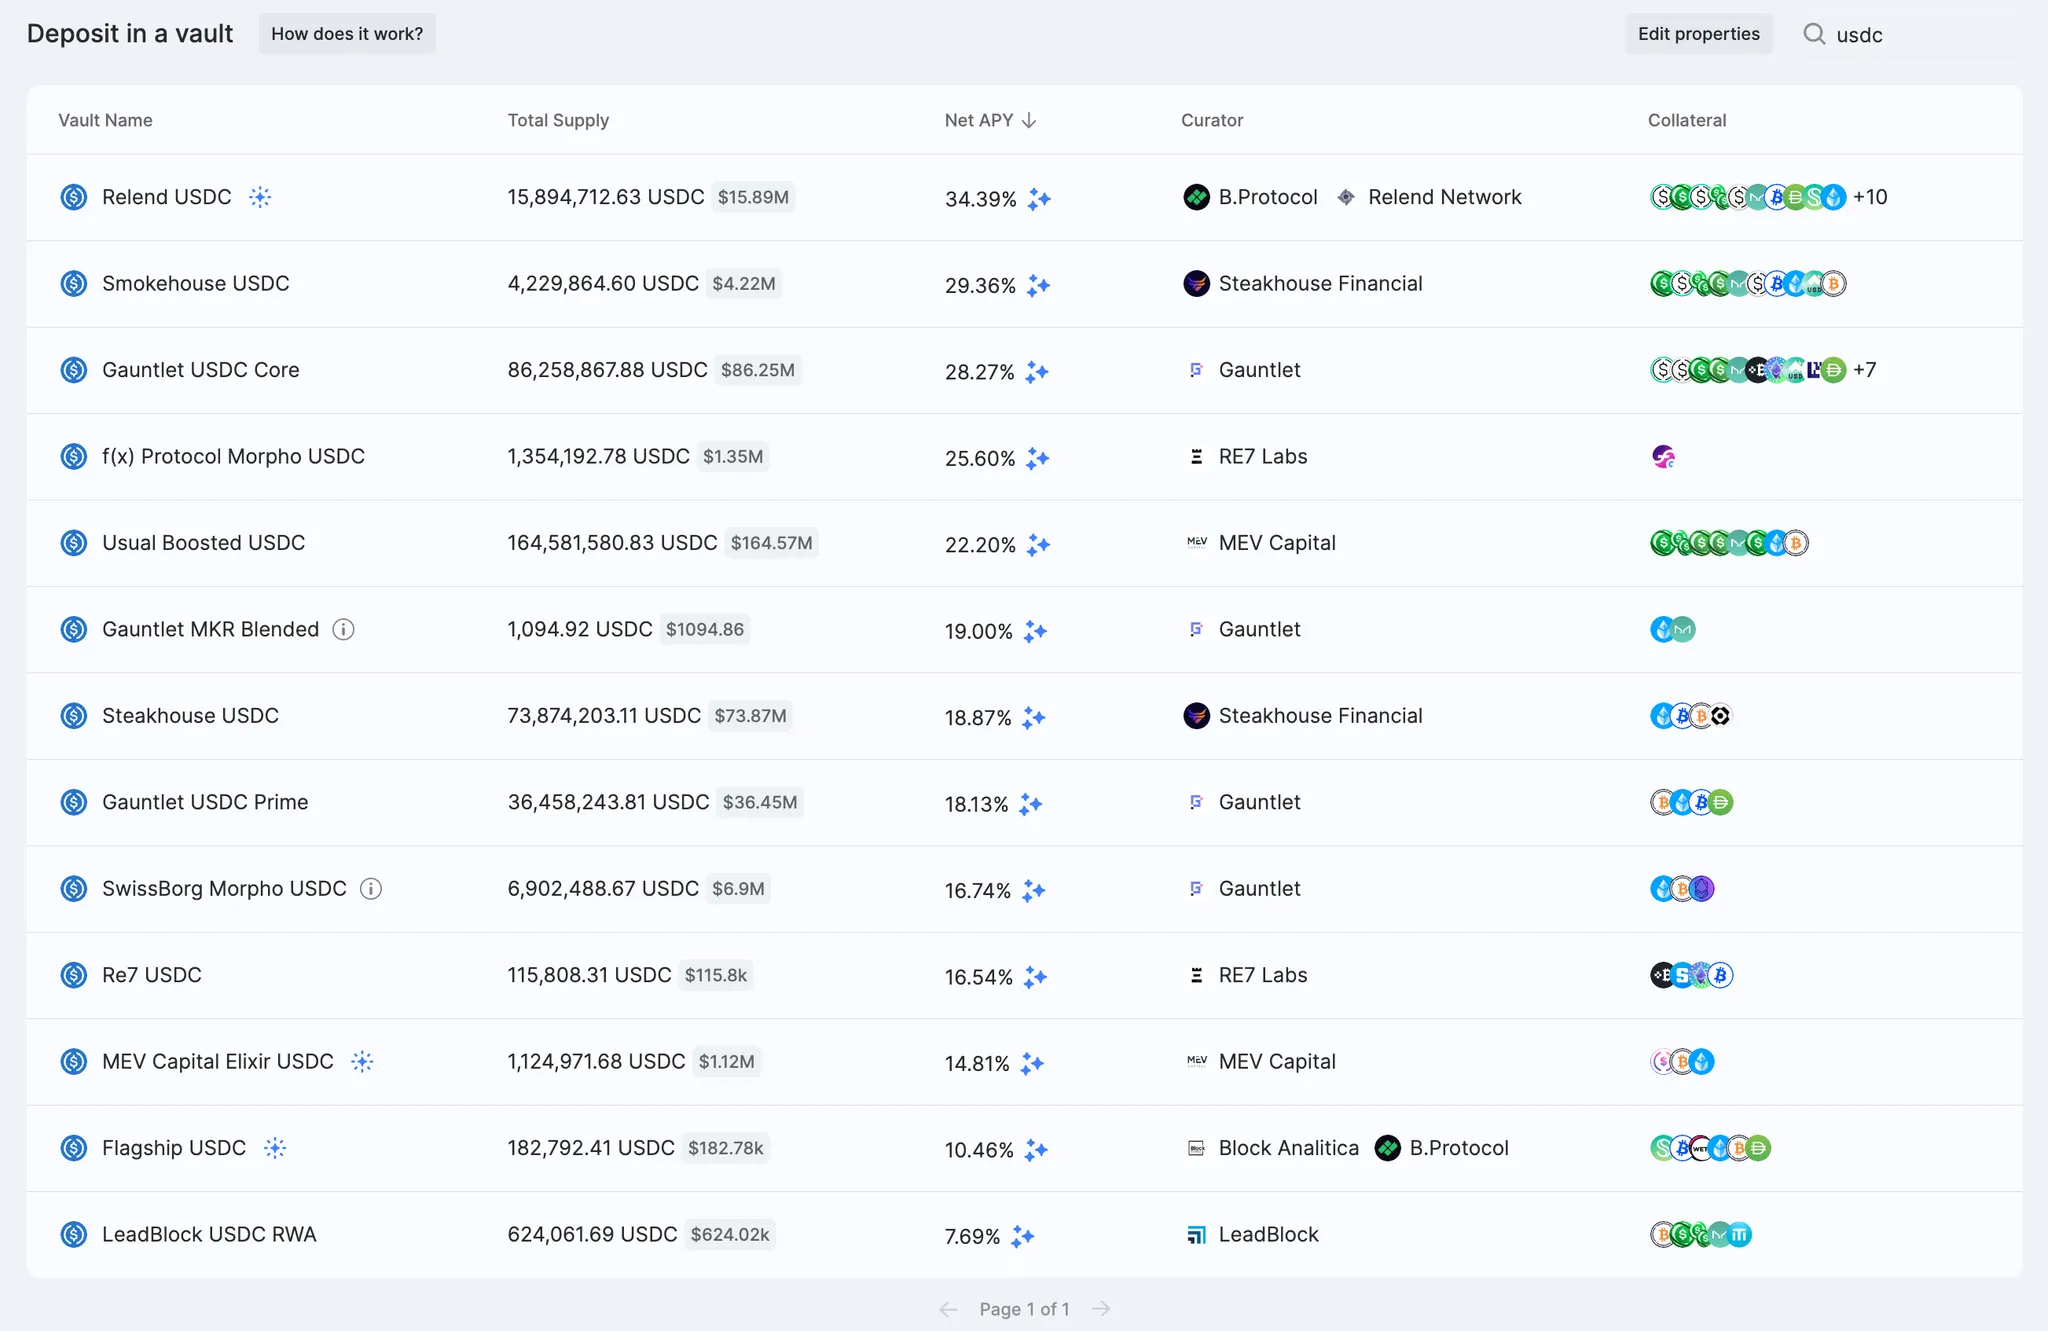Click the Block Analitica curator logo
This screenshot has height=1331, width=2048.
[x=1196, y=1148]
